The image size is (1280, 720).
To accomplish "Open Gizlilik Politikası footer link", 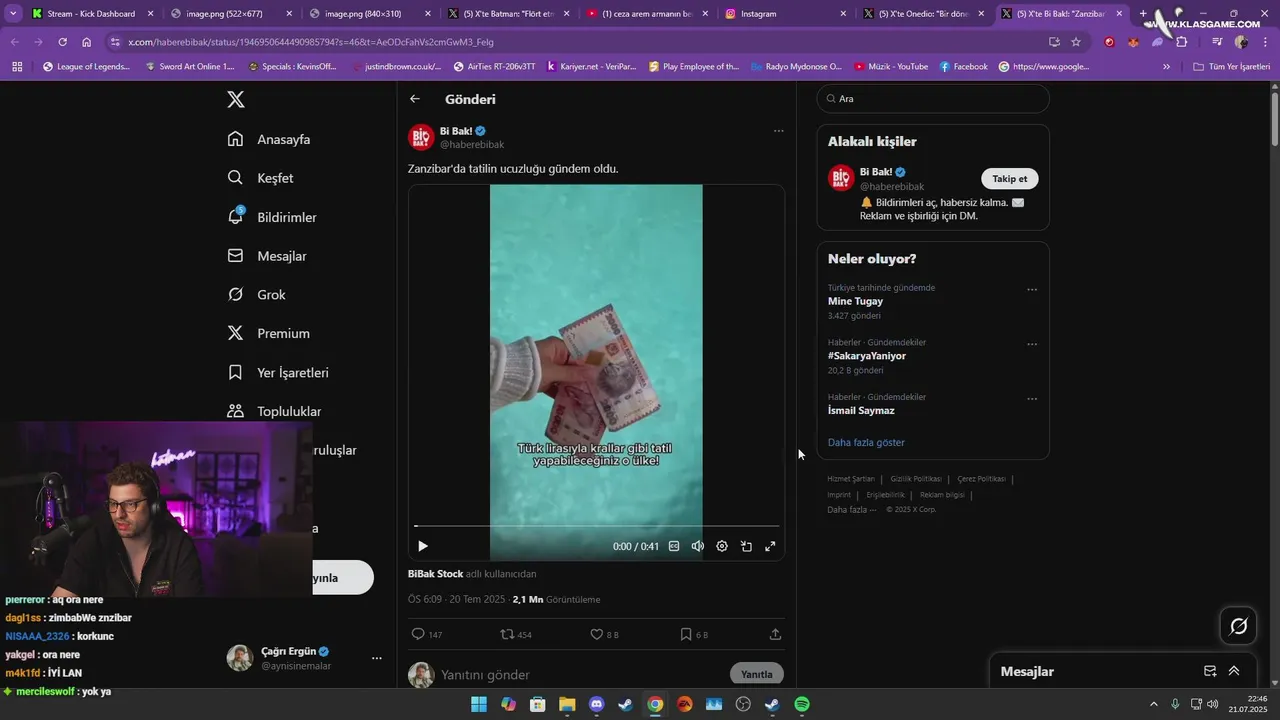I will click(916, 479).
